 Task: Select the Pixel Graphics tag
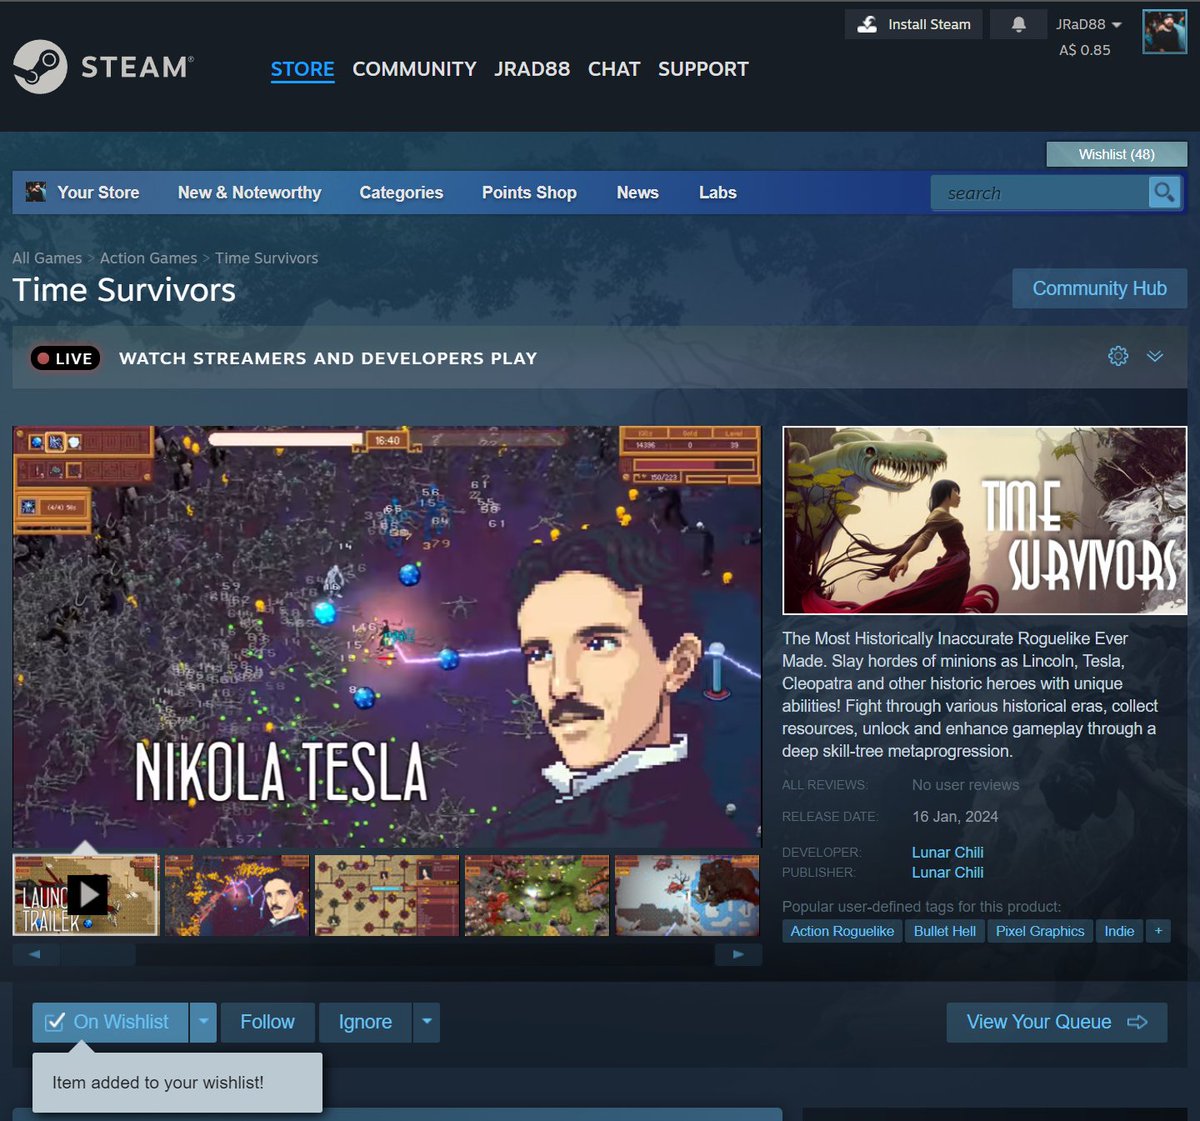pos(1039,931)
